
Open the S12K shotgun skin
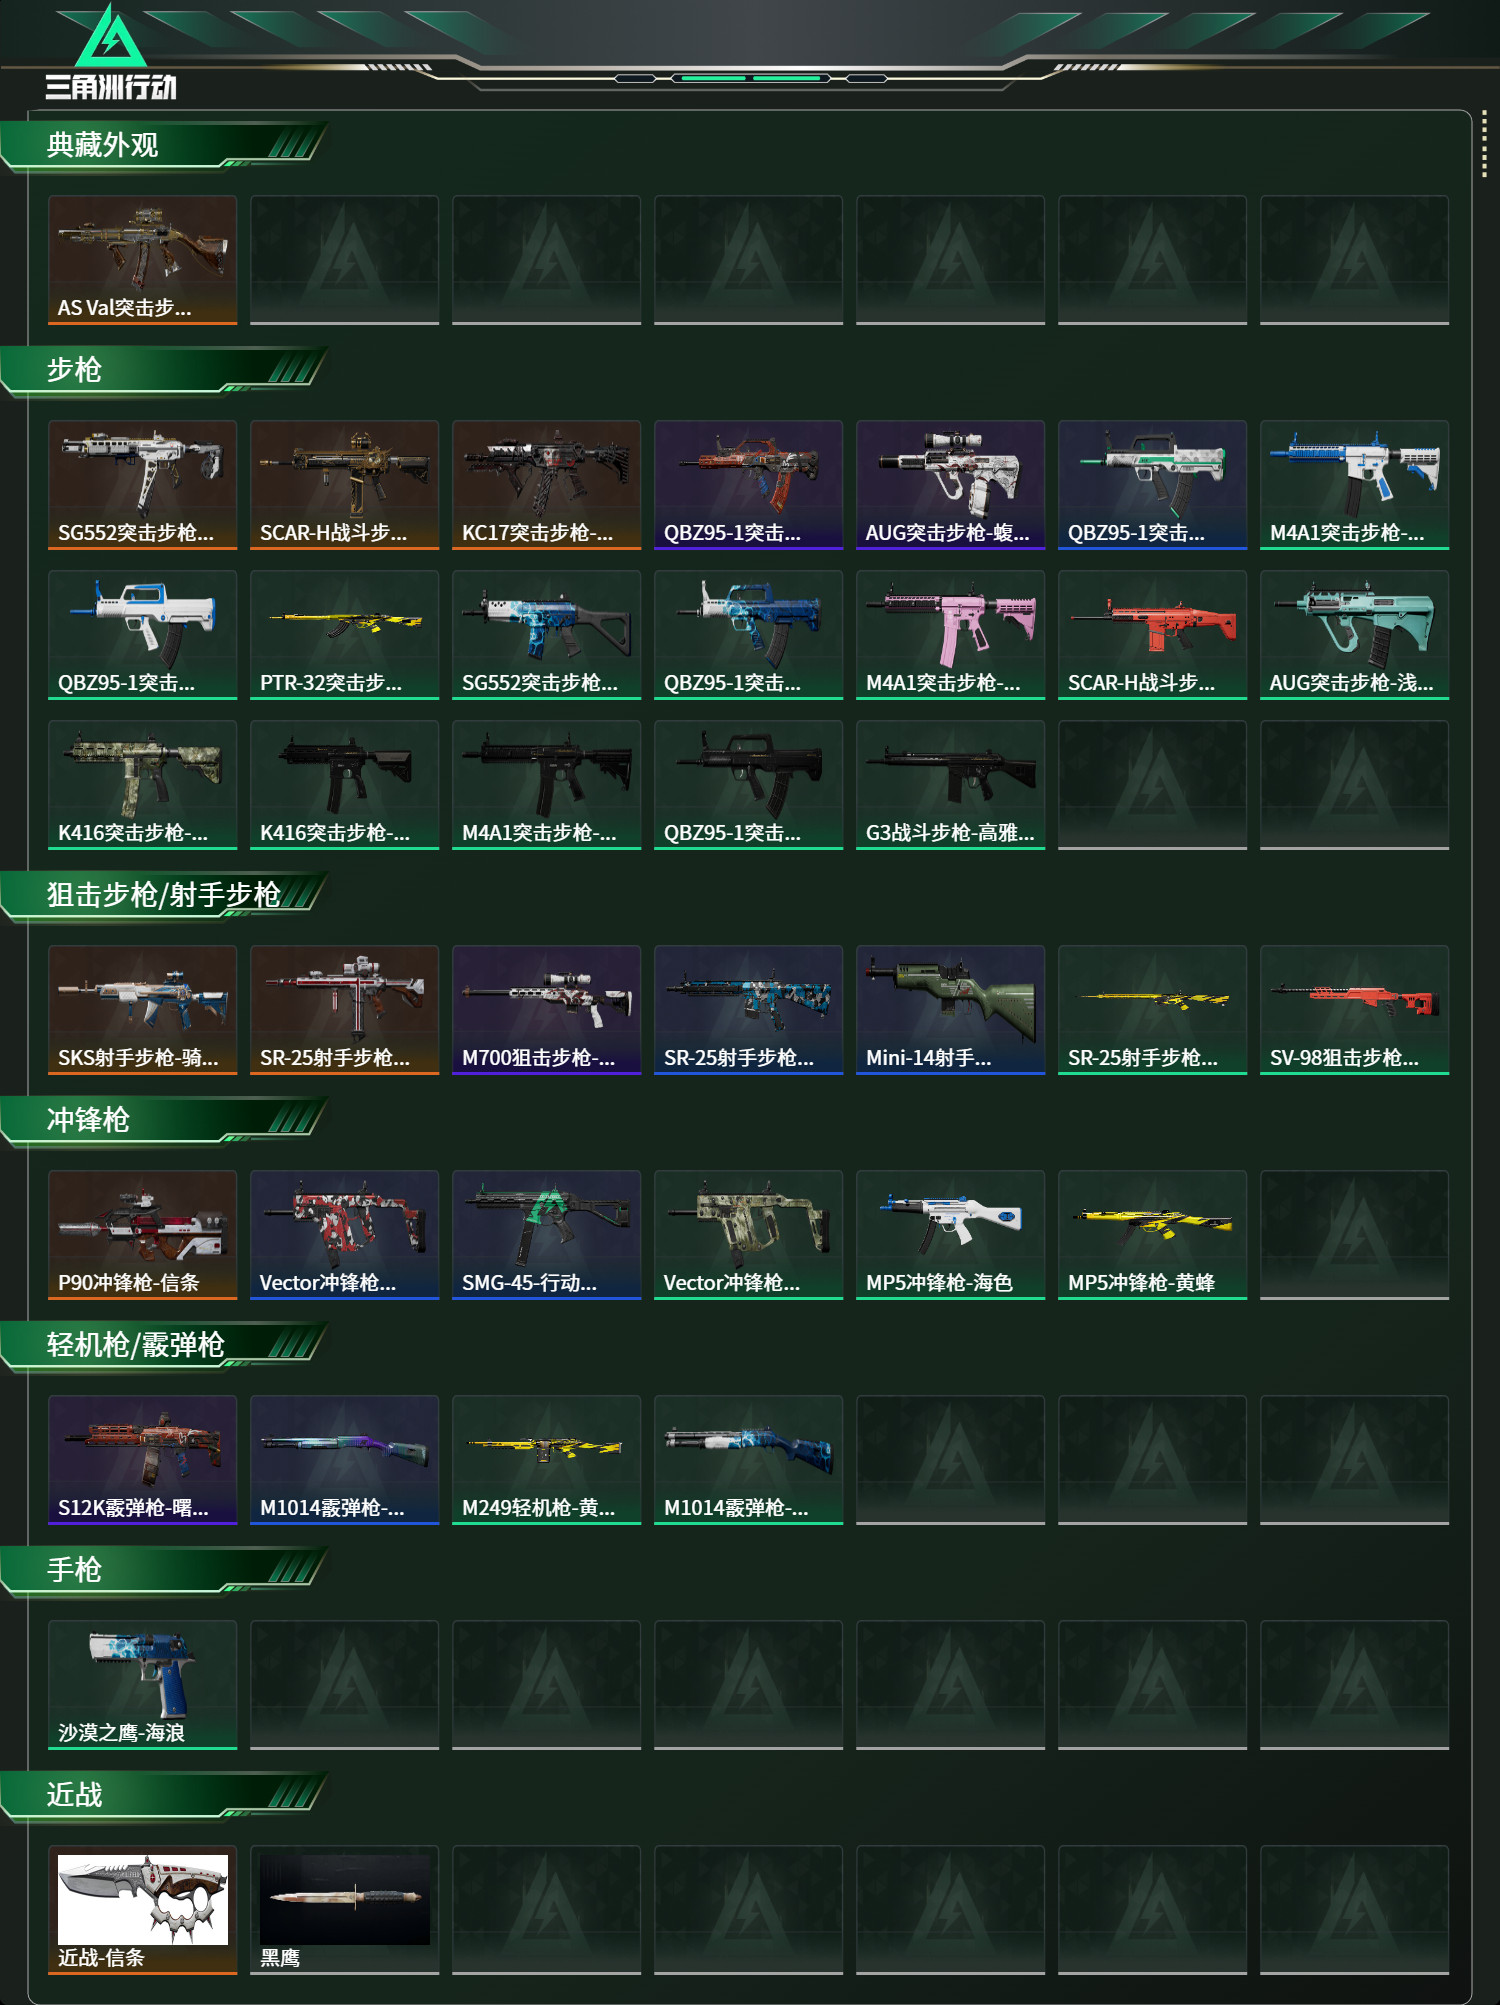(x=142, y=1460)
